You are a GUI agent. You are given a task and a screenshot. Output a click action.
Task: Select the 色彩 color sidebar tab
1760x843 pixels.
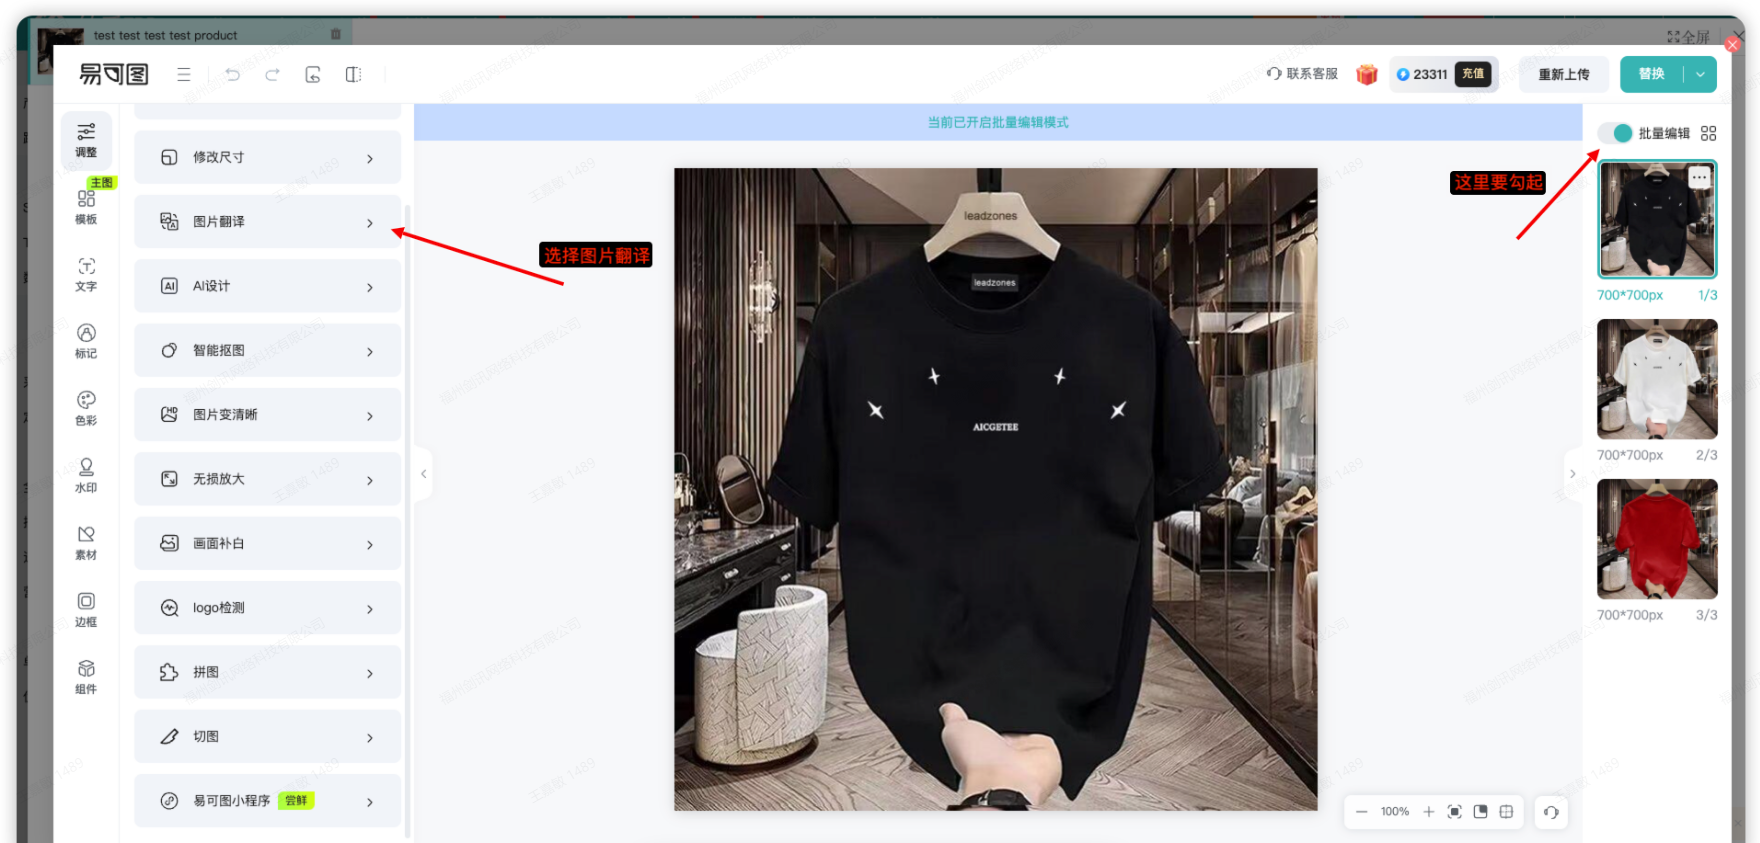click(86, 408)
